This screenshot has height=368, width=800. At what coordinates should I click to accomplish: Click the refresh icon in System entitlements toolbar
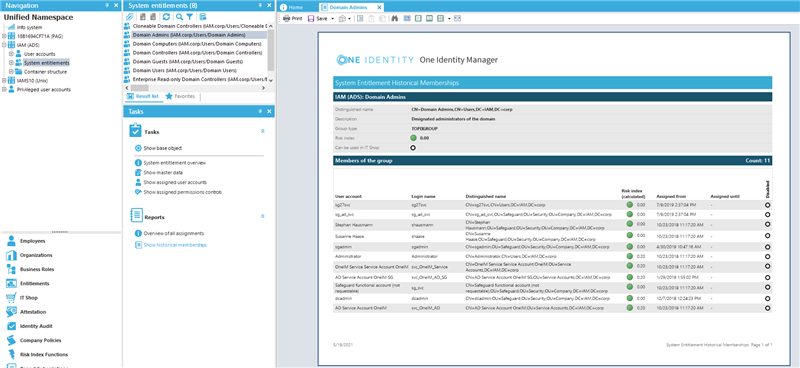click(x=166, y=17)
